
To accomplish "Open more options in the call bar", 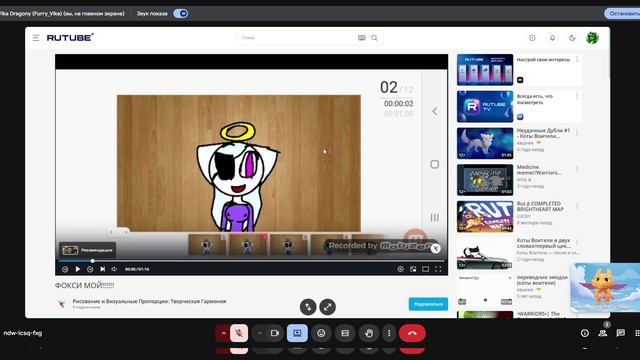I will tap(389, 333).
